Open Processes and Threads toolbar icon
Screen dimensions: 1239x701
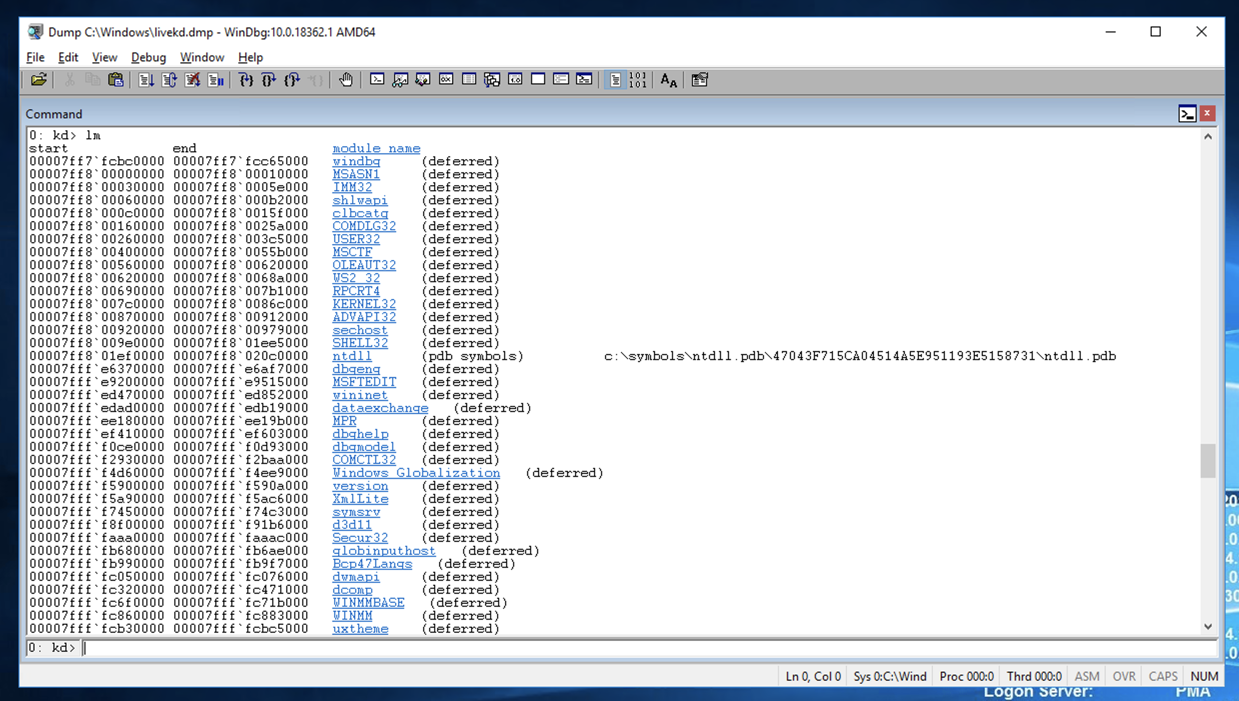point(561,80)
